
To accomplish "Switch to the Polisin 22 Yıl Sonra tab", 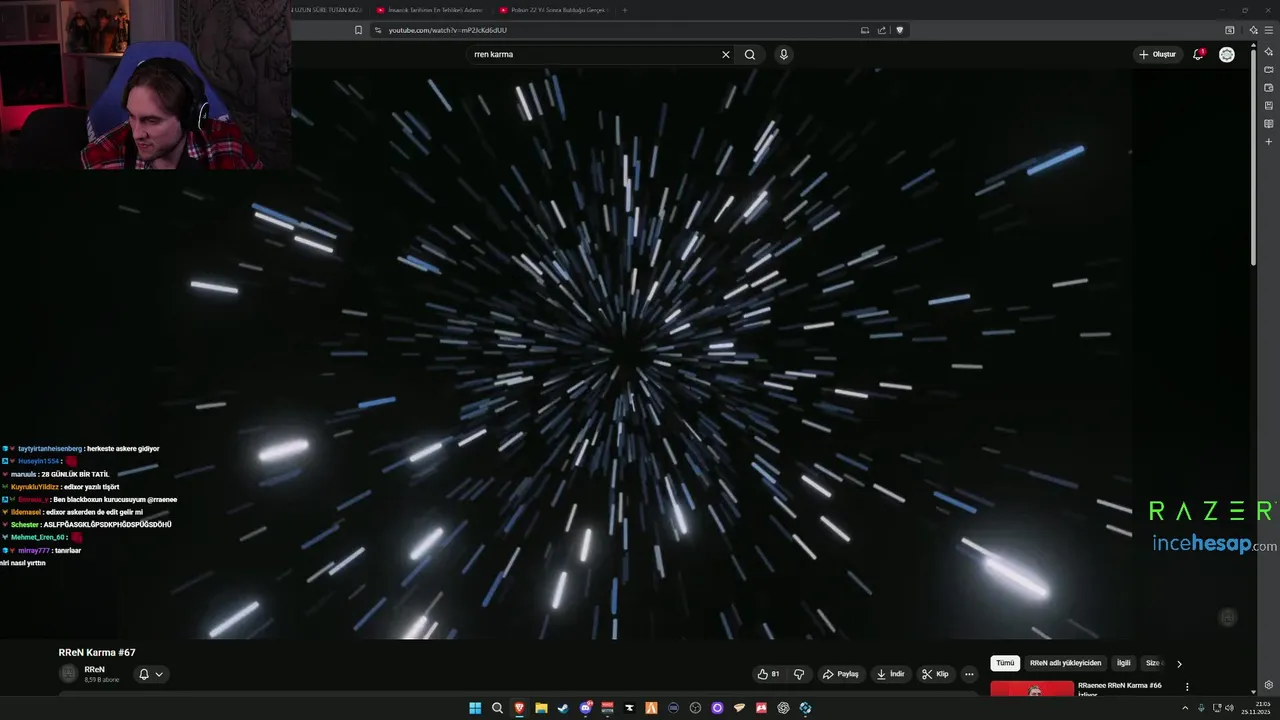I will (x=553, y=10).
